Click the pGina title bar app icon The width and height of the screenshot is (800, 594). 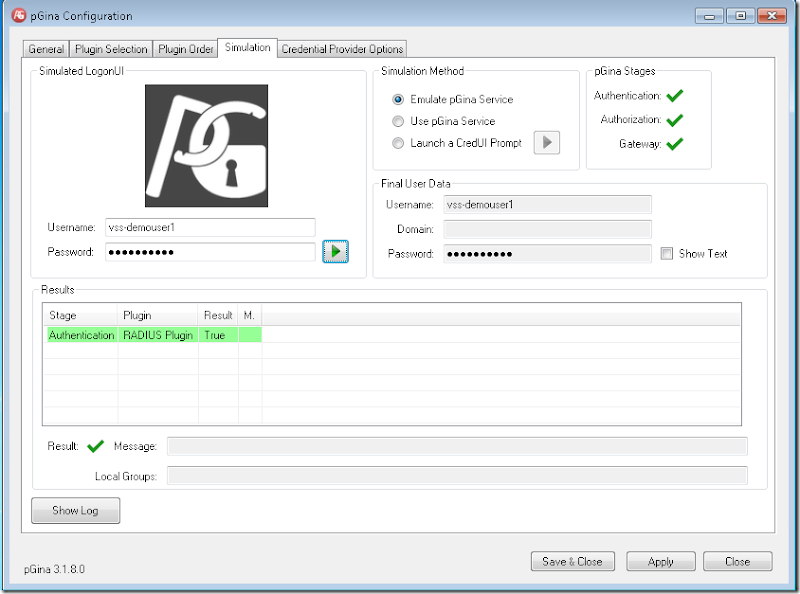tap(18, 15)
